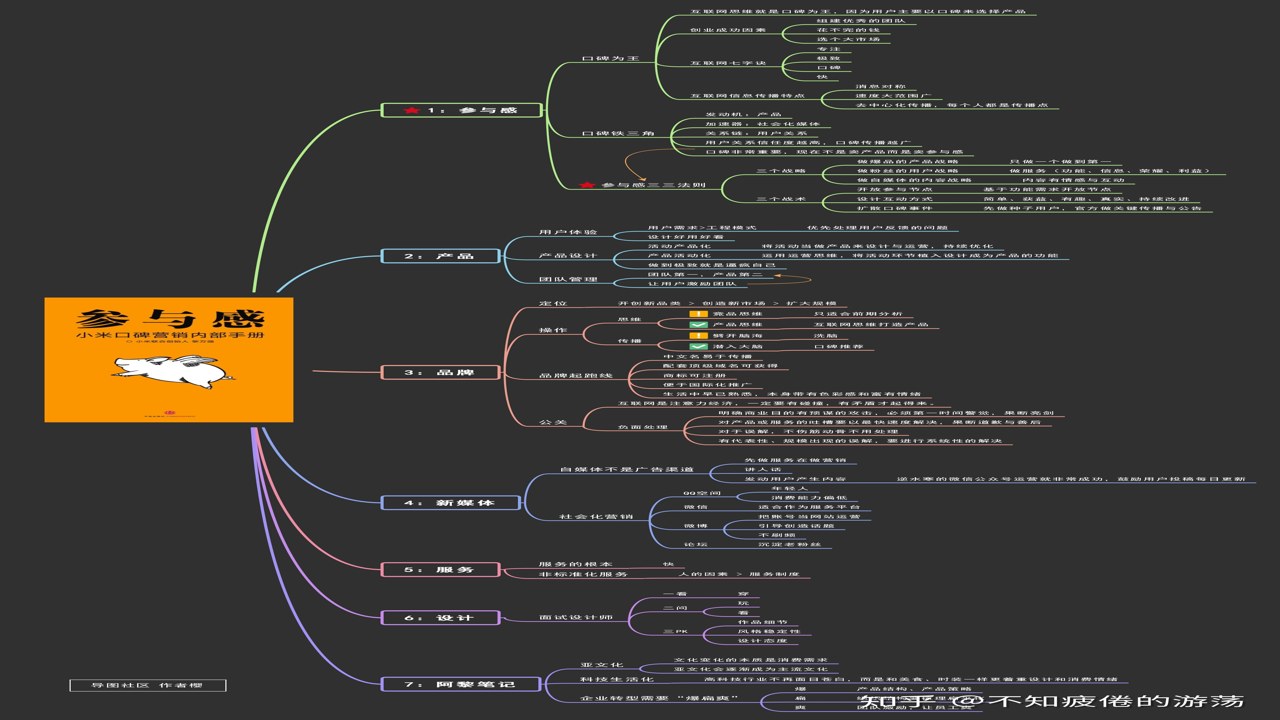Screen dimensions: 1280x720
Task: Click the leaf '团队第一，产品第二'
Action: (x=704, y=274)
